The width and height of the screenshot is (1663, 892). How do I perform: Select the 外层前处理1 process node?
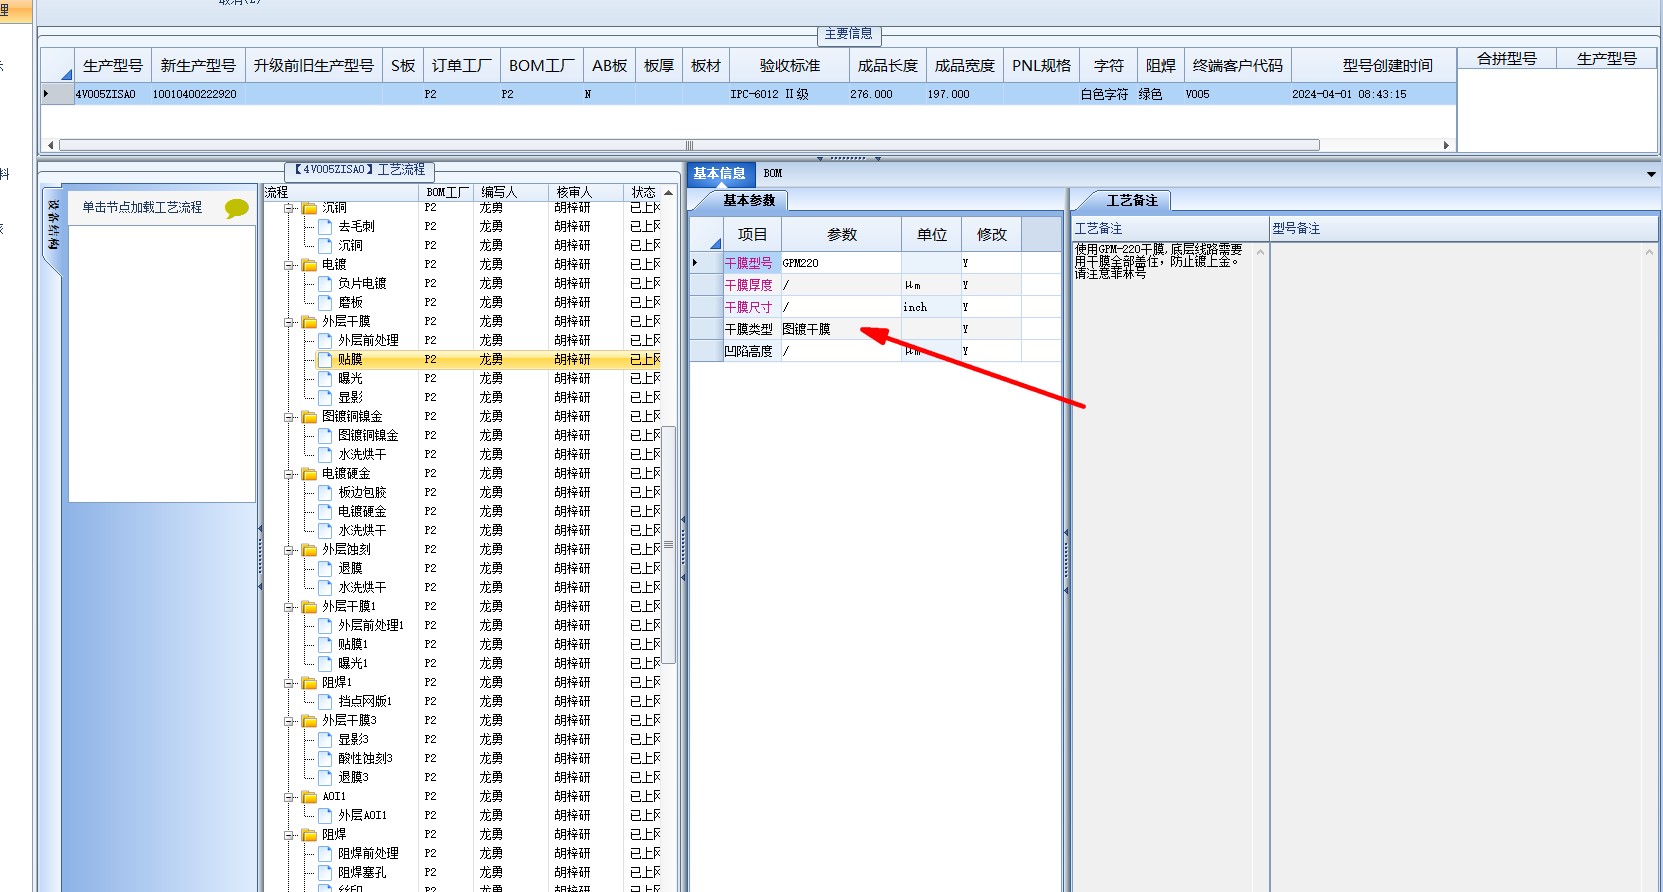click(x=371, y=626)
